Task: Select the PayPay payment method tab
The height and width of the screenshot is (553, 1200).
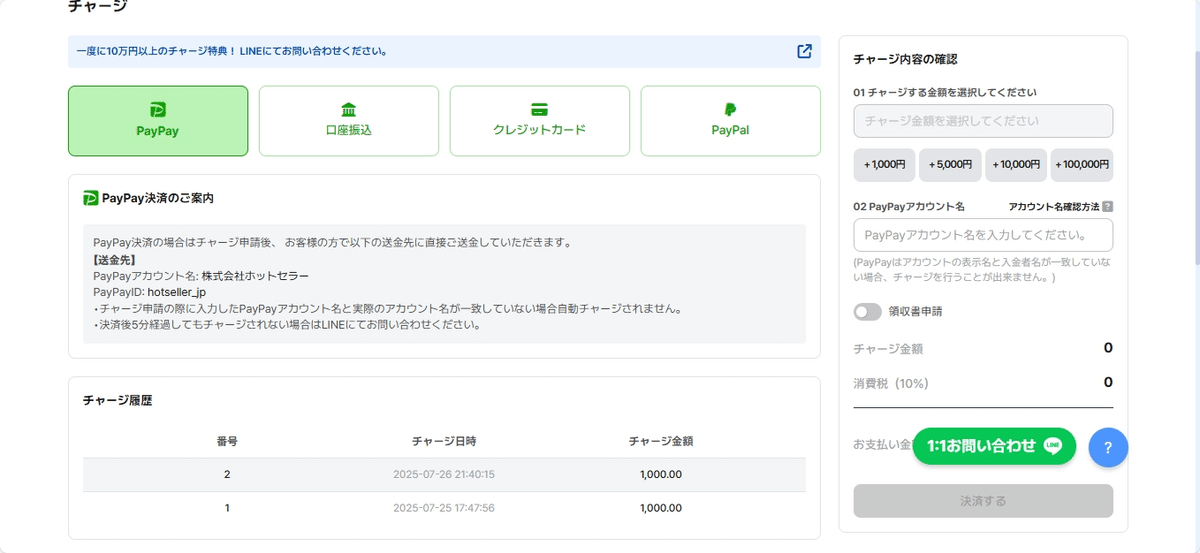Action: tap(158, 121)
